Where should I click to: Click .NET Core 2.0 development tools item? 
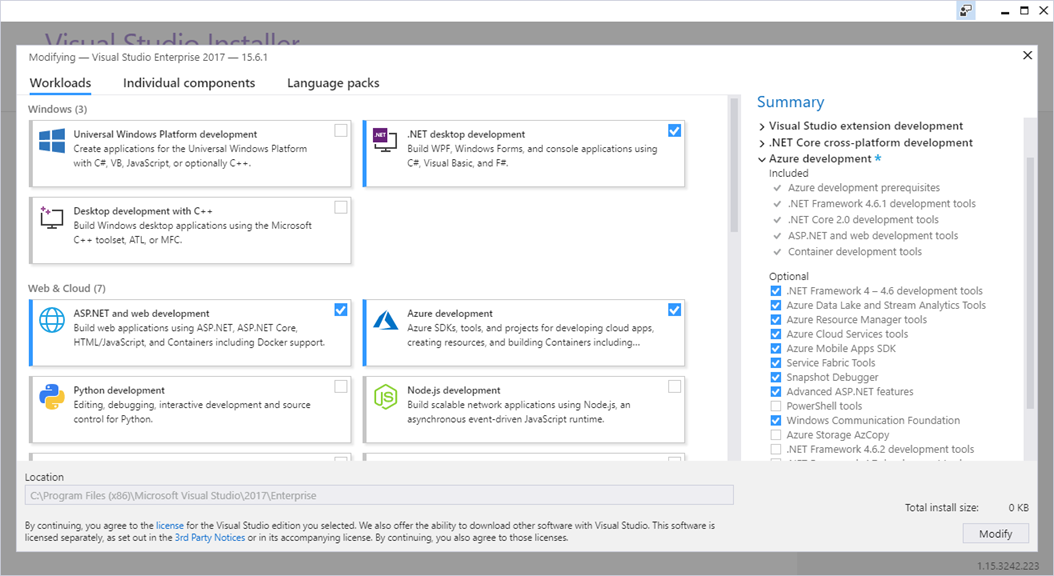[863, 220]
